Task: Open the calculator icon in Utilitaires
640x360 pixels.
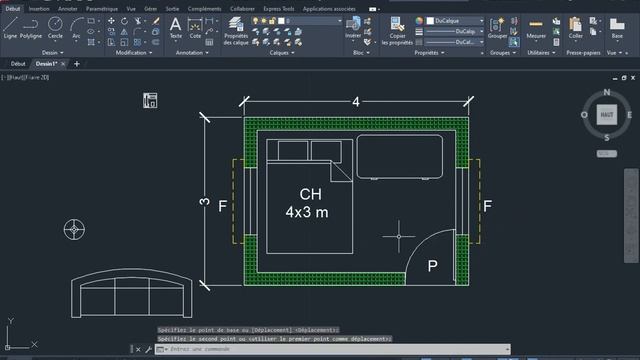Action: (556, 42)
